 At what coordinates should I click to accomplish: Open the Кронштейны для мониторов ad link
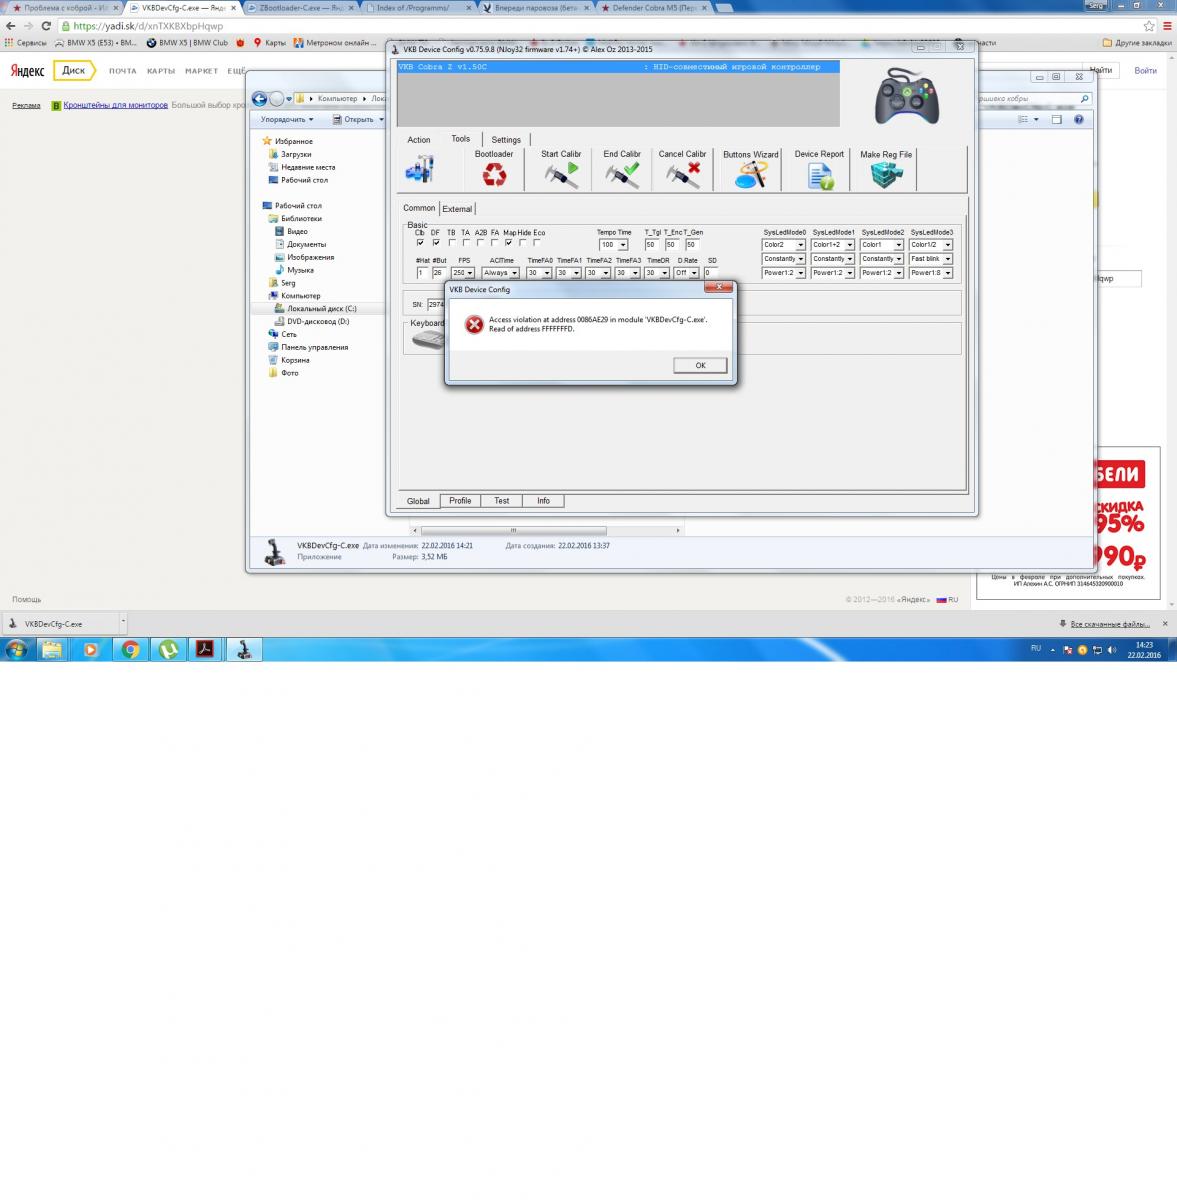click(x=115, y=105)
